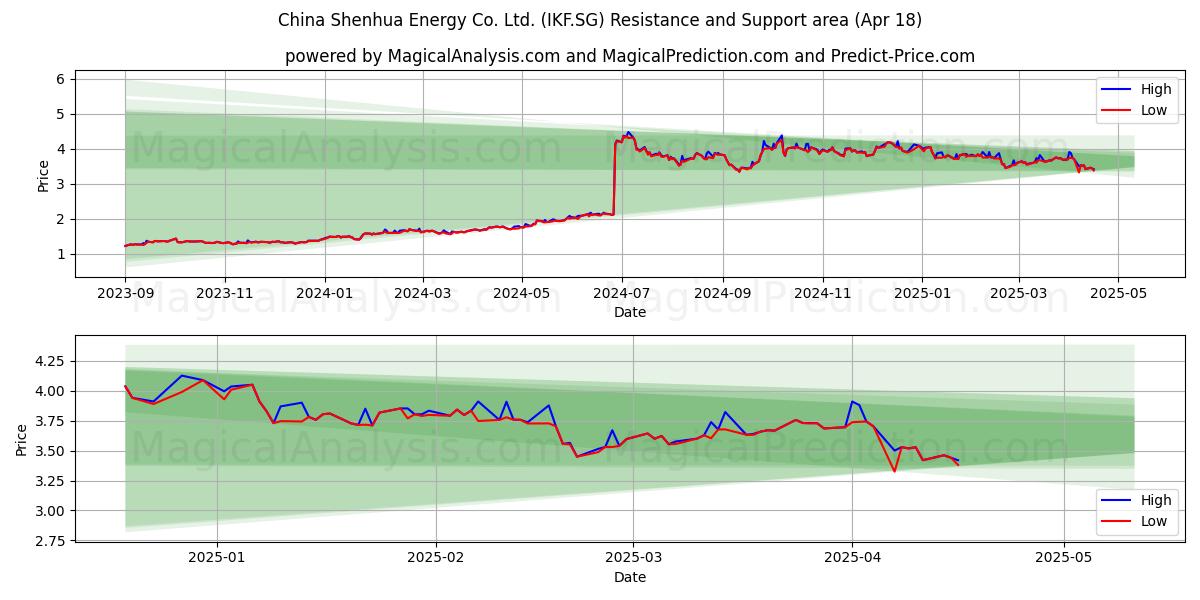Click the 2023-09 tick label on top chart

click(x=125, y=295)
